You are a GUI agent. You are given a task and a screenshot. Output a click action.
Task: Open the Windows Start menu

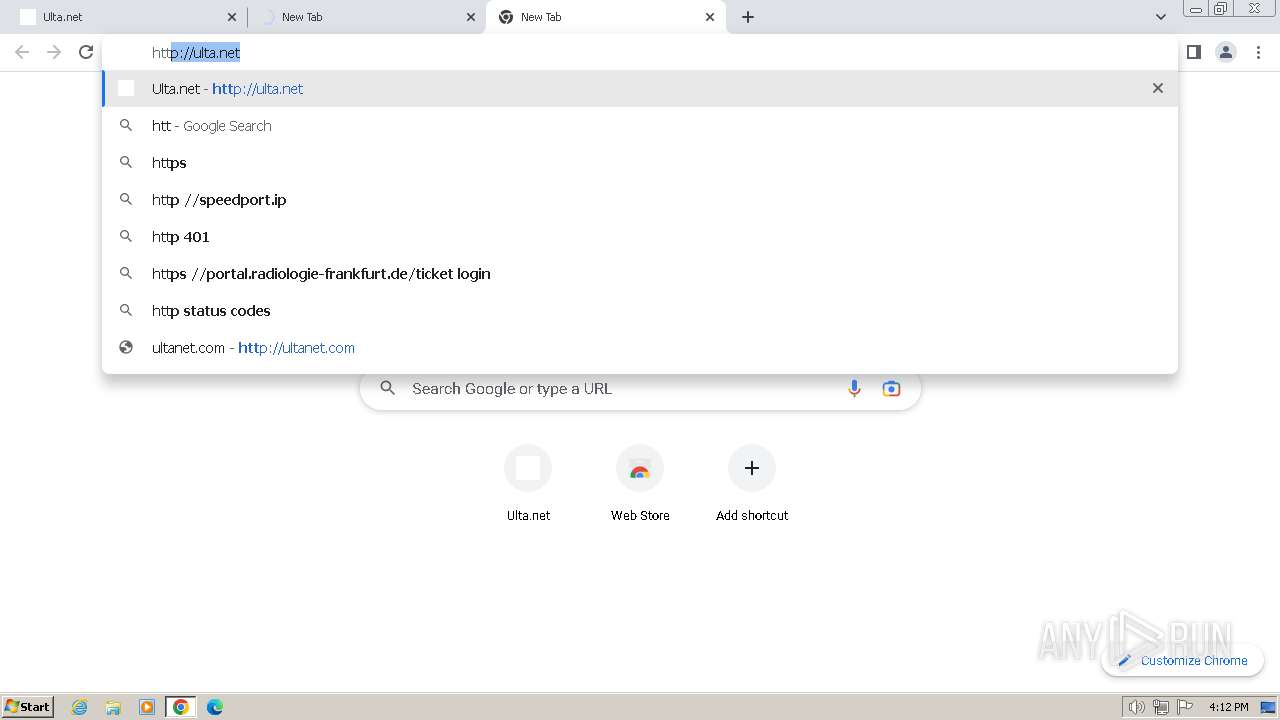click(28, 707)
